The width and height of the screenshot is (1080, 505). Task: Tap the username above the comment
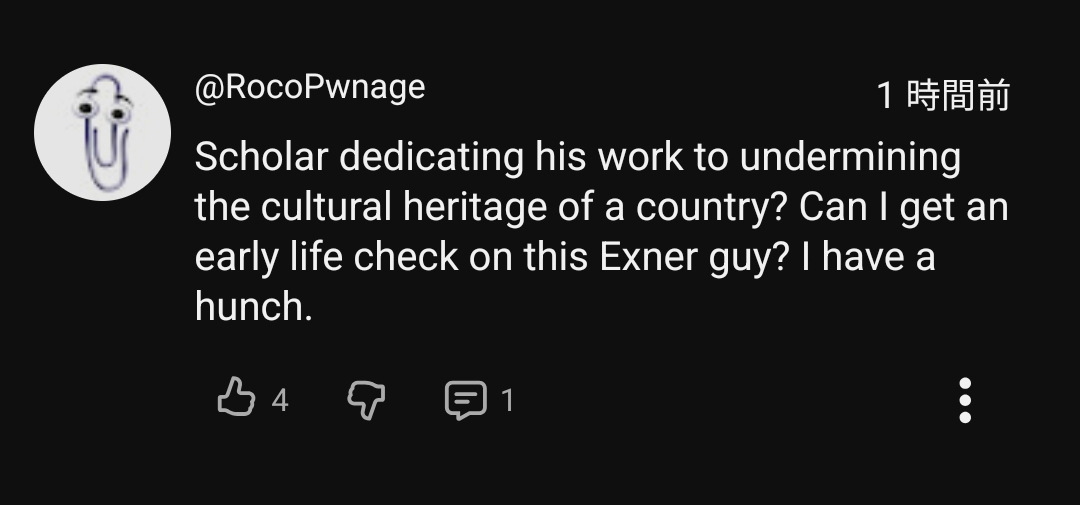tap(310, 88)
